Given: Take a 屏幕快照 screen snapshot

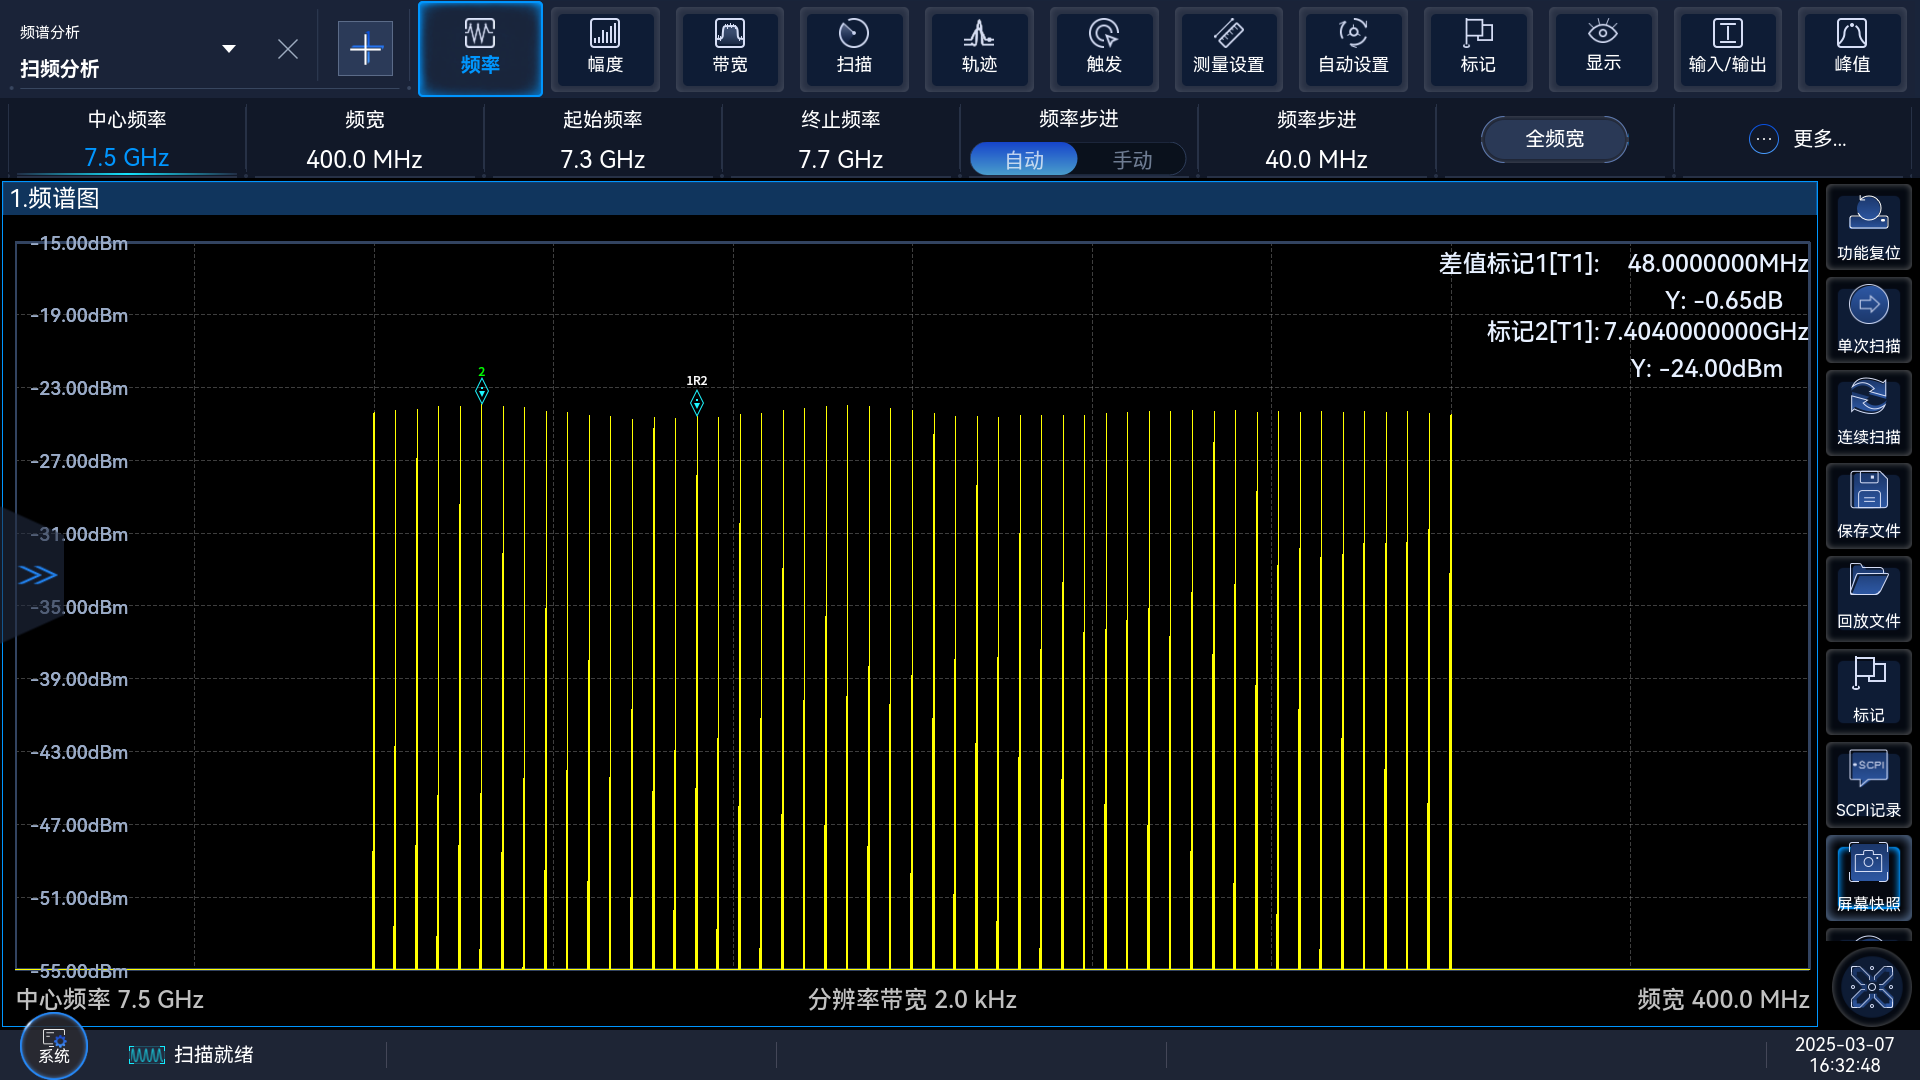Looking at the screenshot, I should click(x=1868, y=878).
